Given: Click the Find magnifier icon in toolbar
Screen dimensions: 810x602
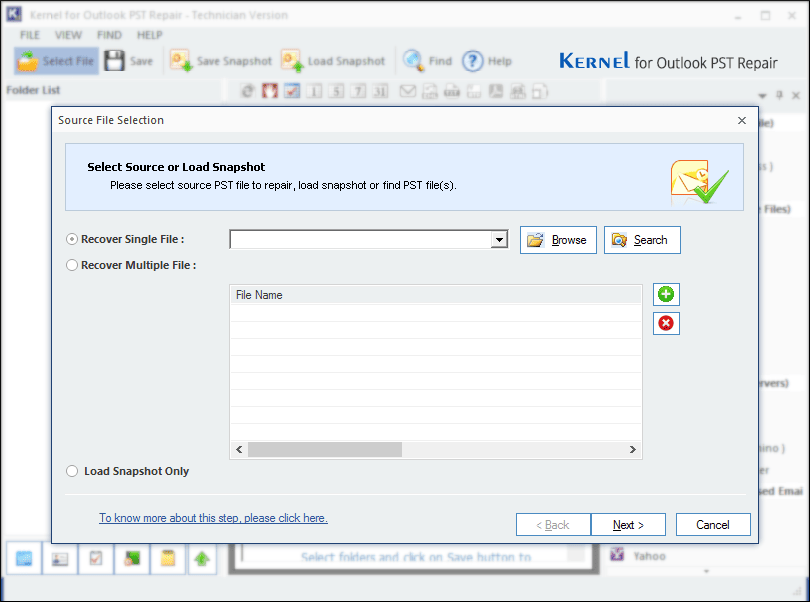Looking at the screenshot, I should point(413,60).
